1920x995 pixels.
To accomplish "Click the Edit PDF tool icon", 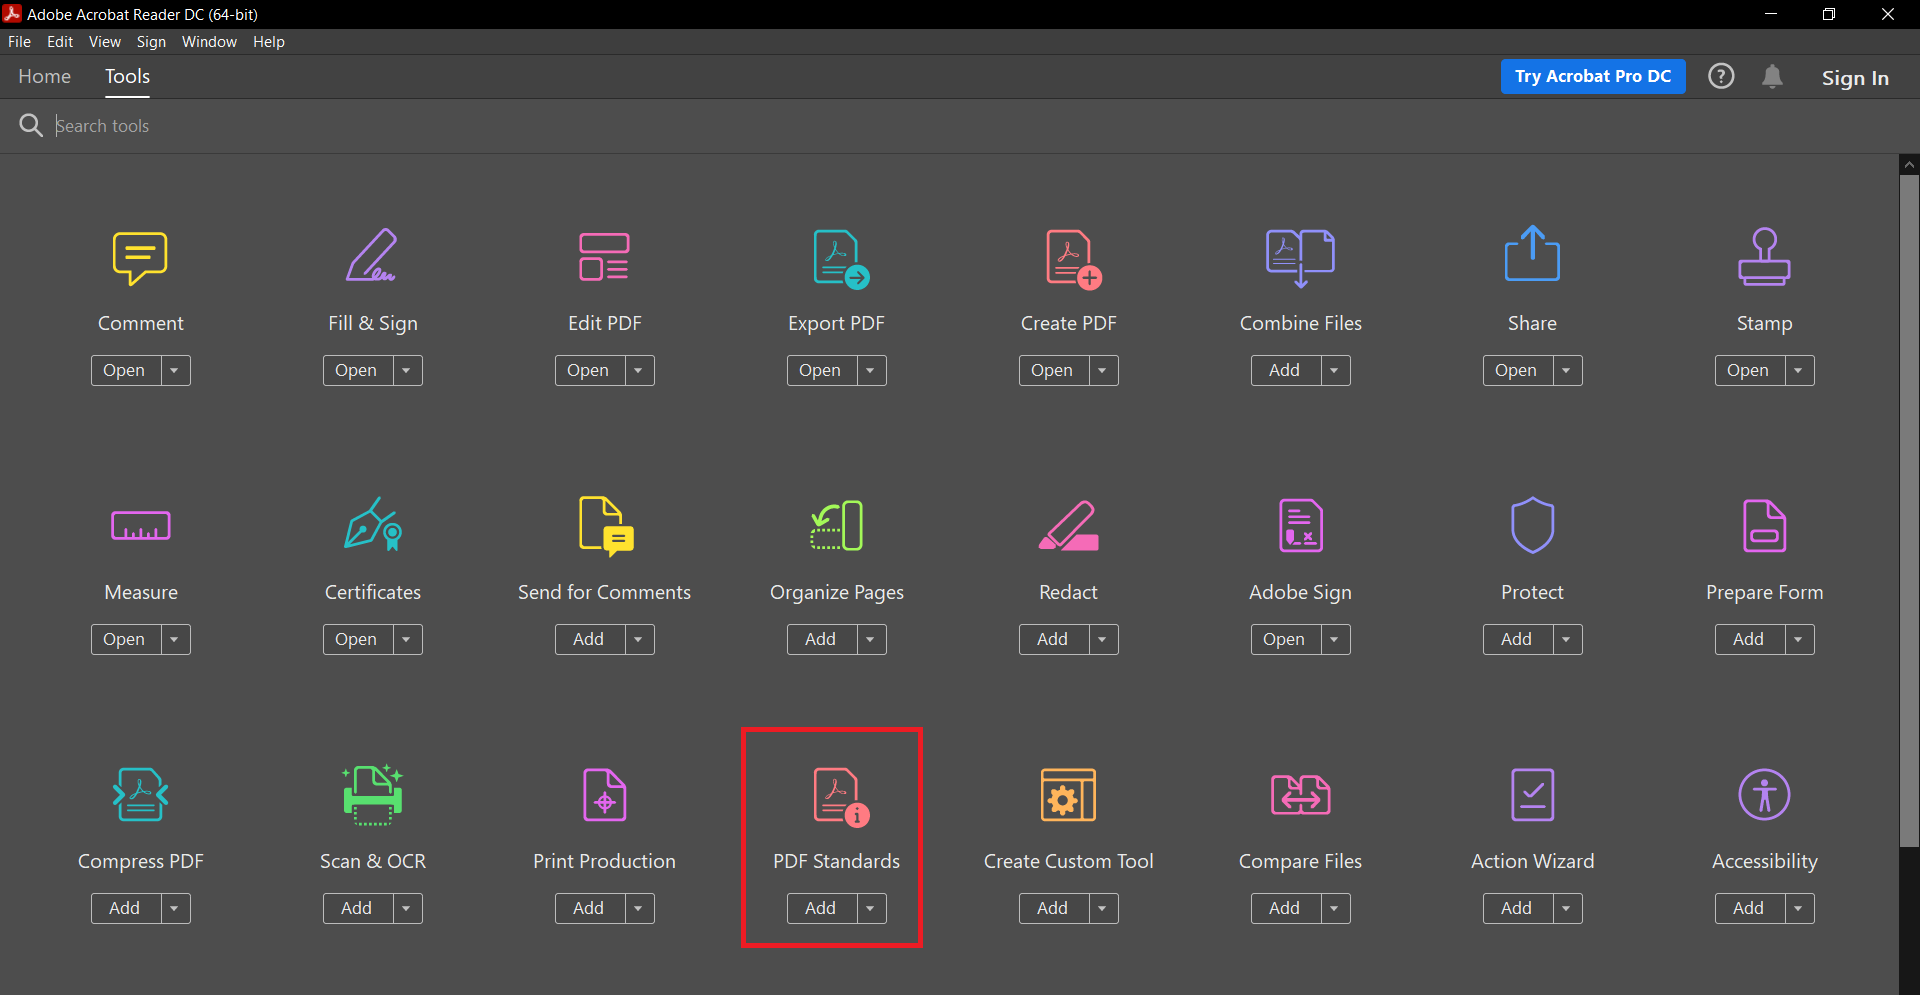I will tap(604, 257).
